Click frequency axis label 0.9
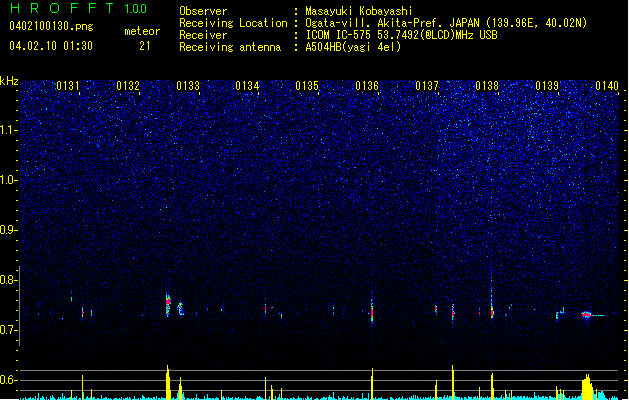The image size is (629, 400). pyautogui.click(x=9, y=230)
